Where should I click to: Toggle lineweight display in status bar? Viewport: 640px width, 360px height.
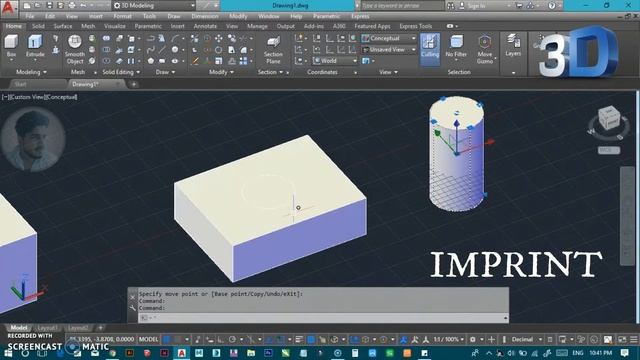[x=299, y=340]
